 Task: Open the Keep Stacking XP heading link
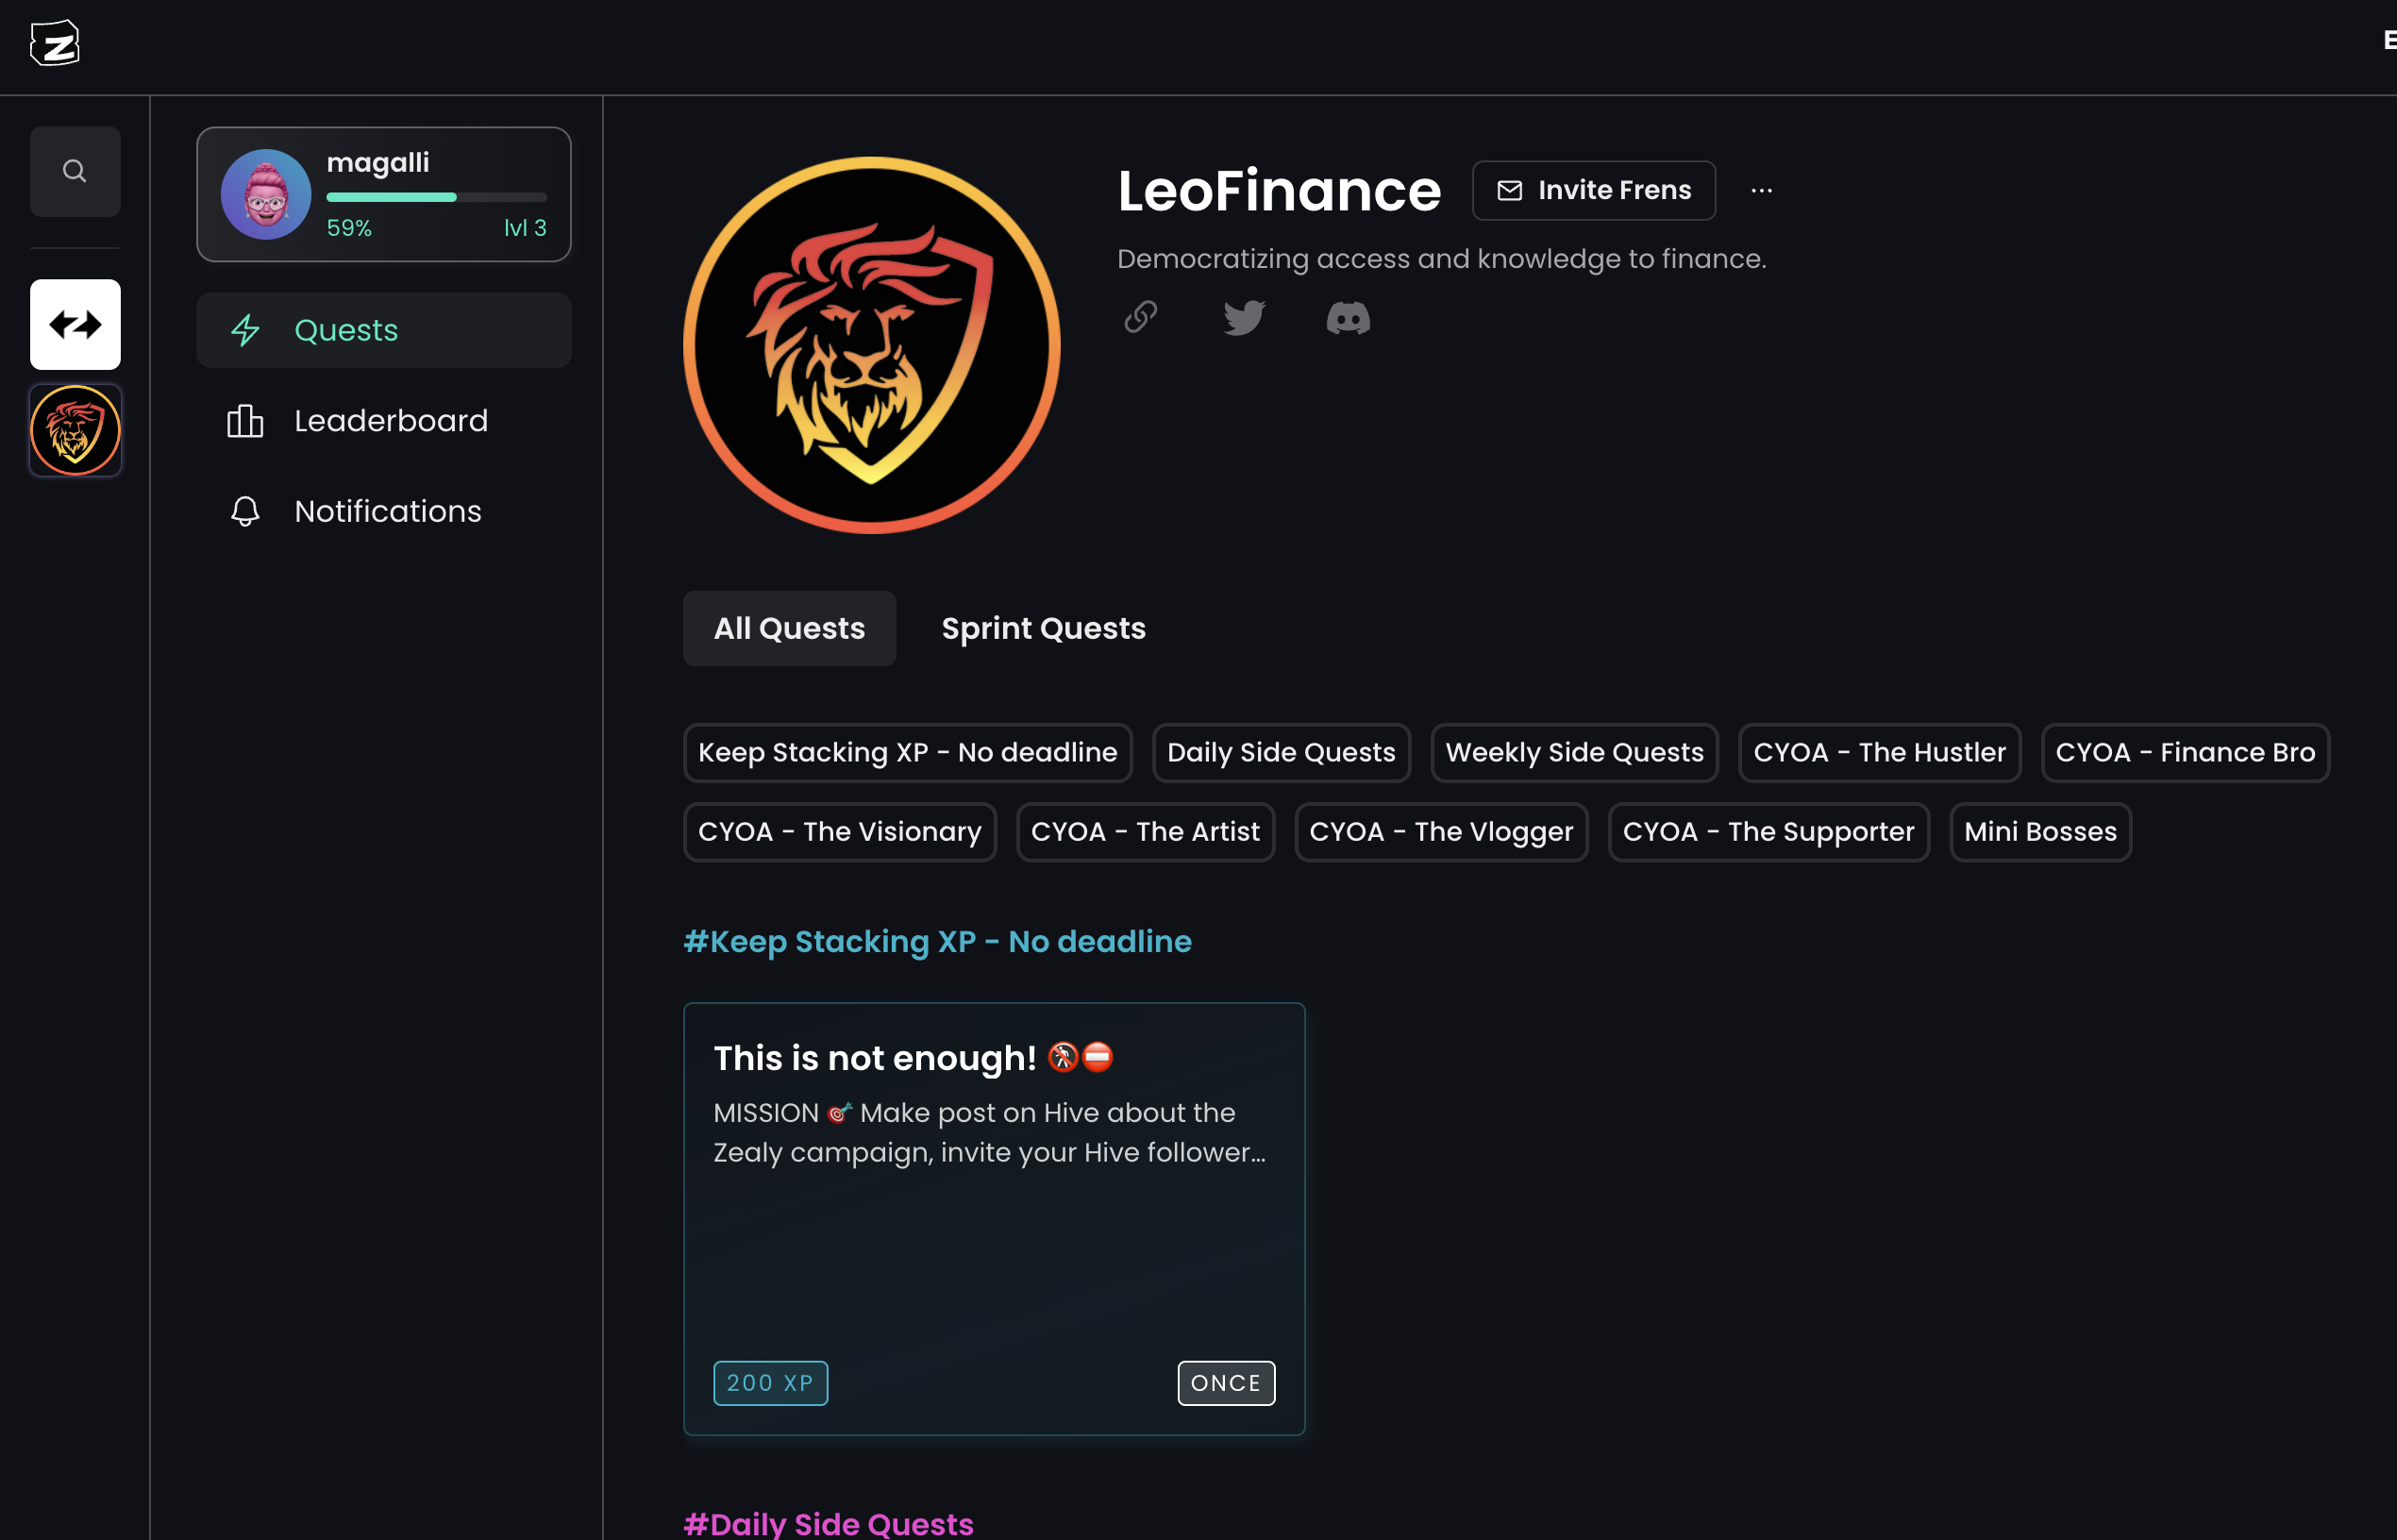pyautogui.click(x=937, y=941)
